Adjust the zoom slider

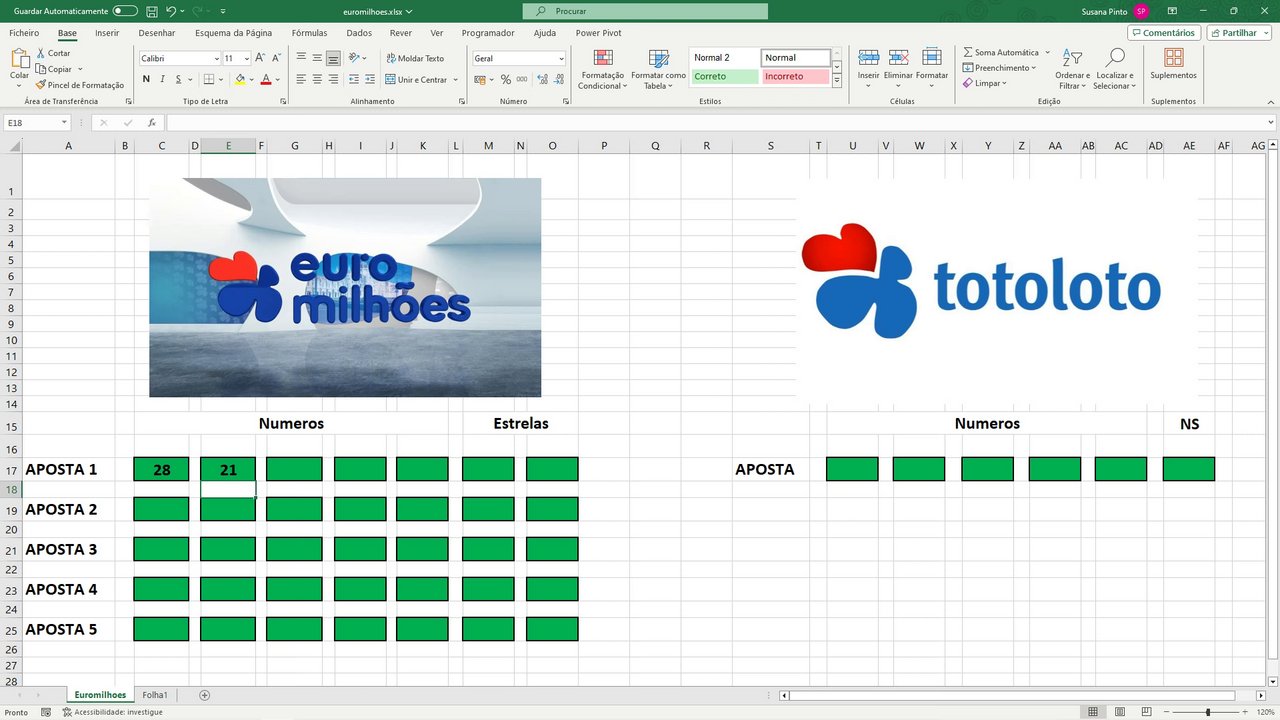[x=1208, y=712]
